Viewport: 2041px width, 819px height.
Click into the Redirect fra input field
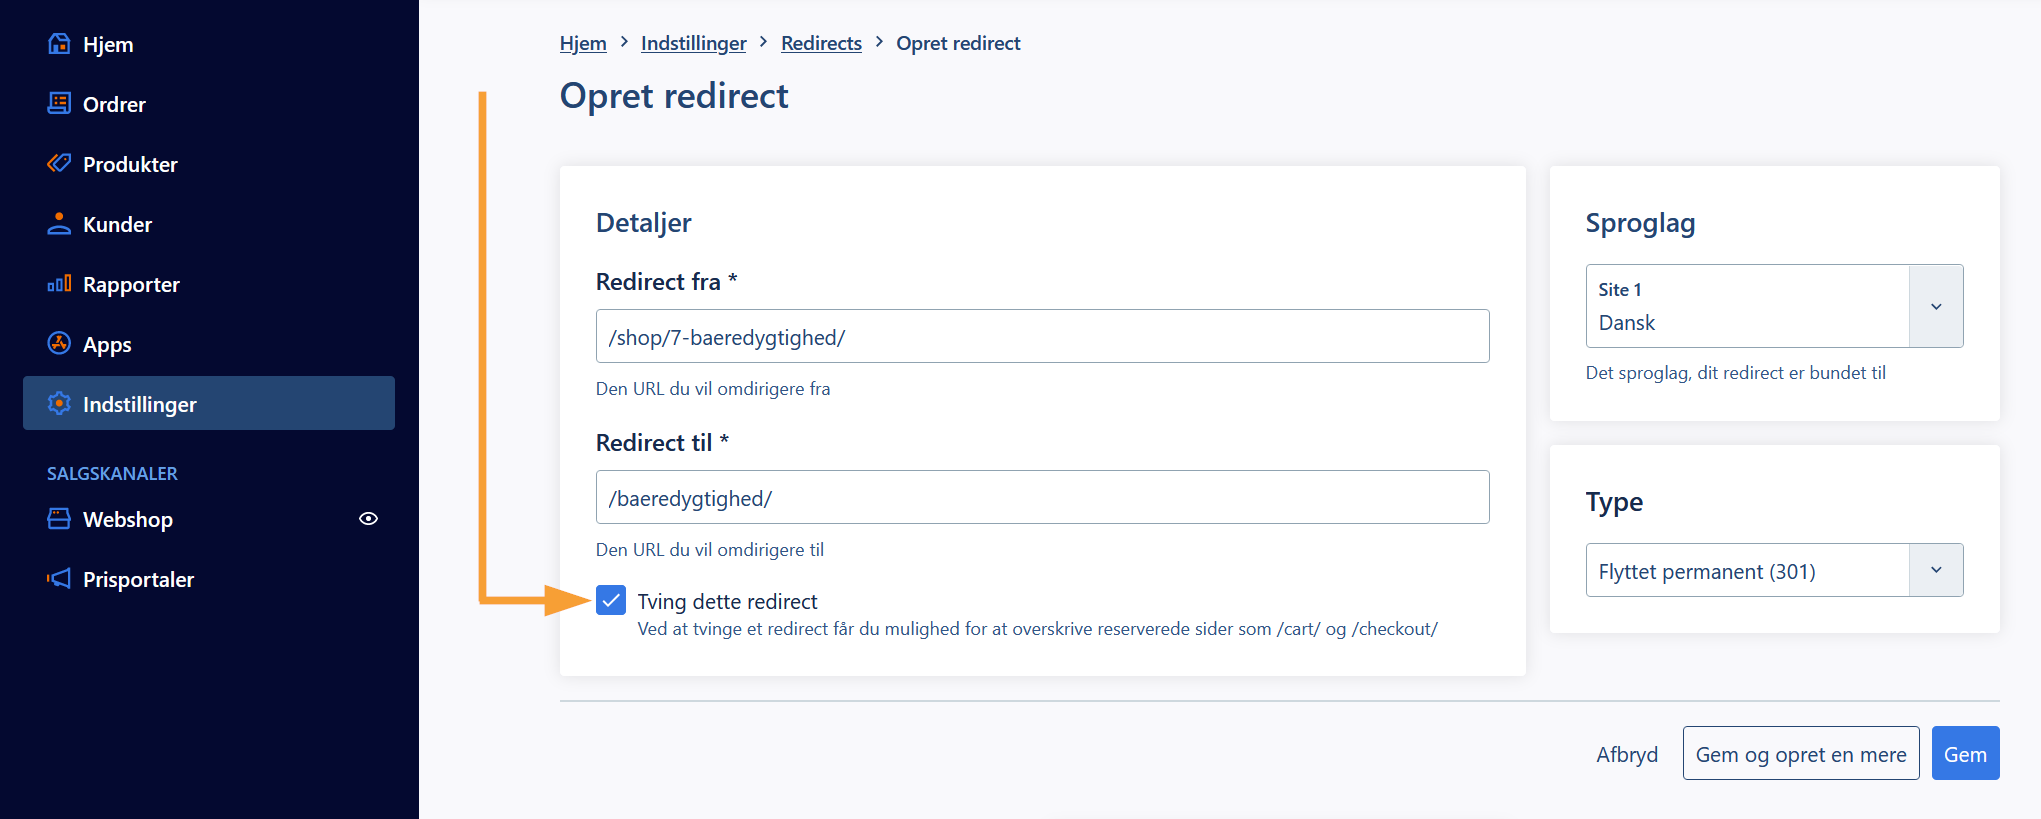1042,336
